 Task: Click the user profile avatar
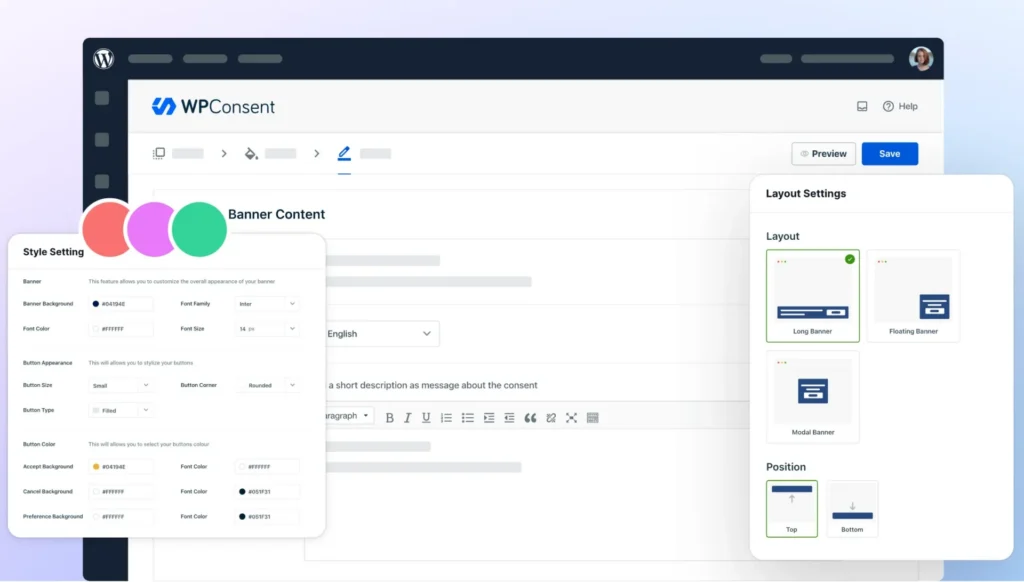click(920, 59)
